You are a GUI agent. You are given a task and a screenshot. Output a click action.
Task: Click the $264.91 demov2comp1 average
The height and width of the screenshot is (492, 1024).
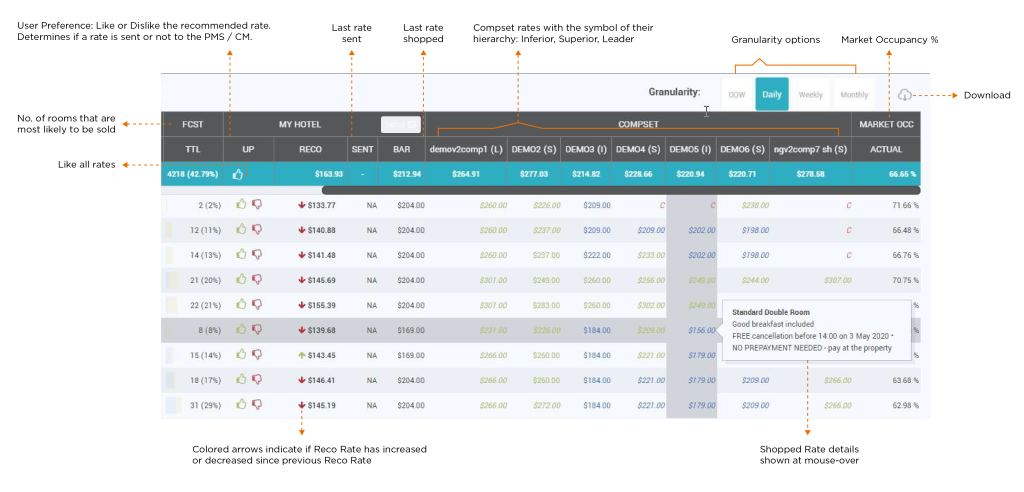(466, 174)
